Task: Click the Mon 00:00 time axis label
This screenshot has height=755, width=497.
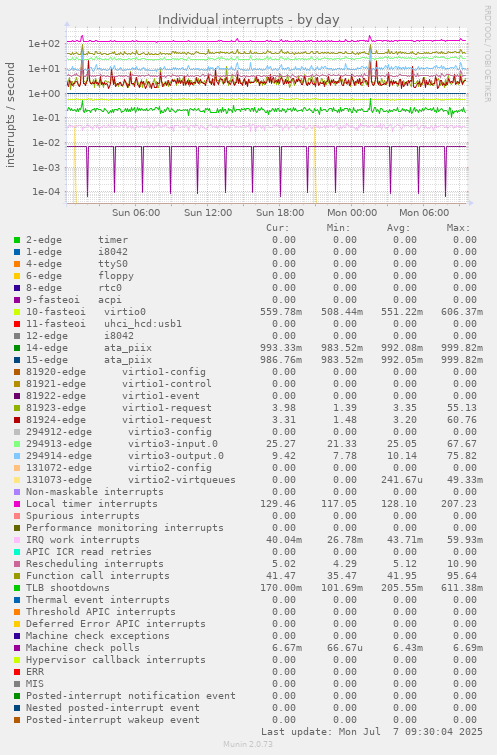Action: click(x=352, y=212)
